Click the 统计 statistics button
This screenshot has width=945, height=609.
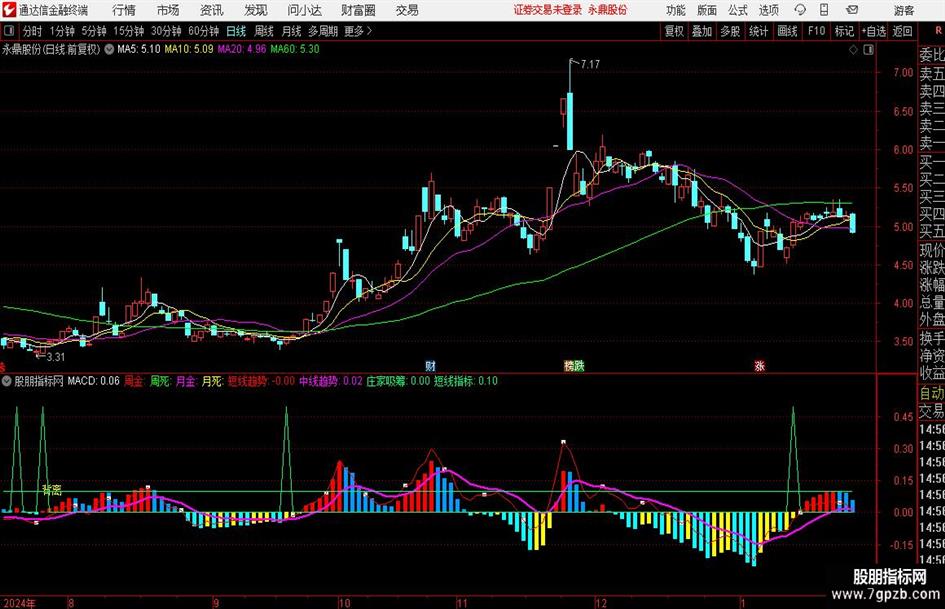pos(758,31)
